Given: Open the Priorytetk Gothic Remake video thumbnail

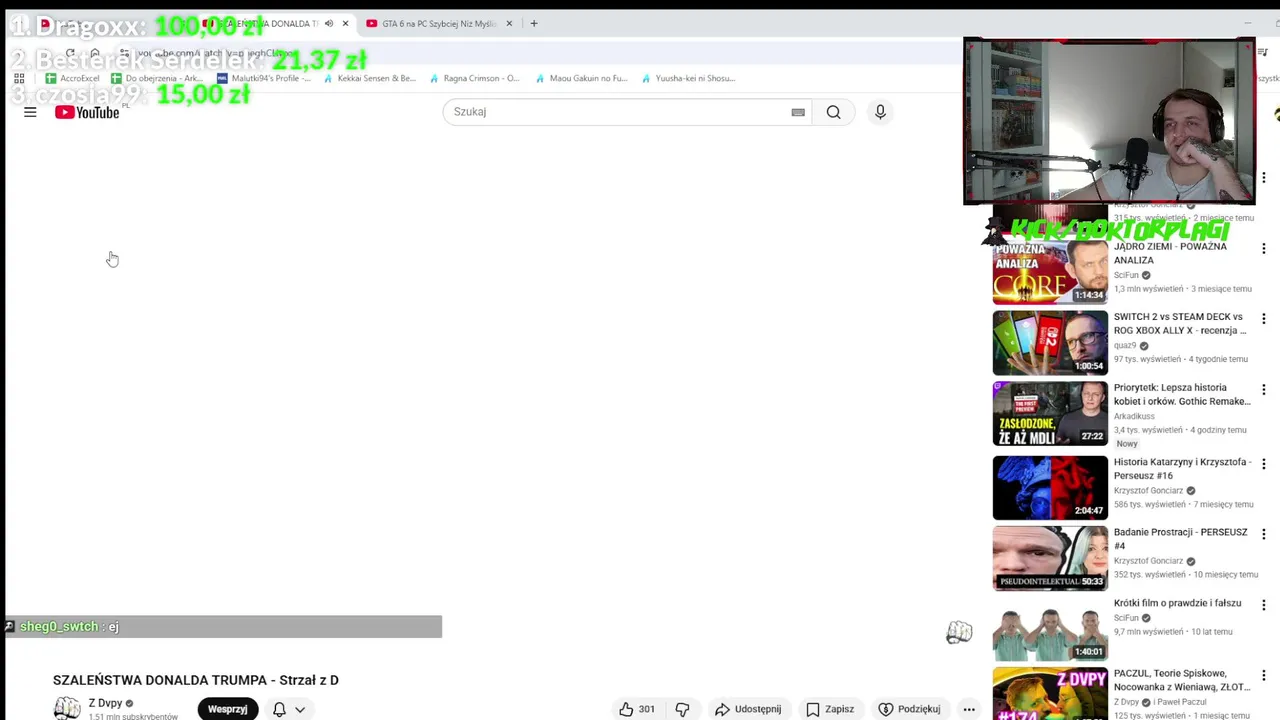Looking at the screenshot, I should pos(1050,414).
